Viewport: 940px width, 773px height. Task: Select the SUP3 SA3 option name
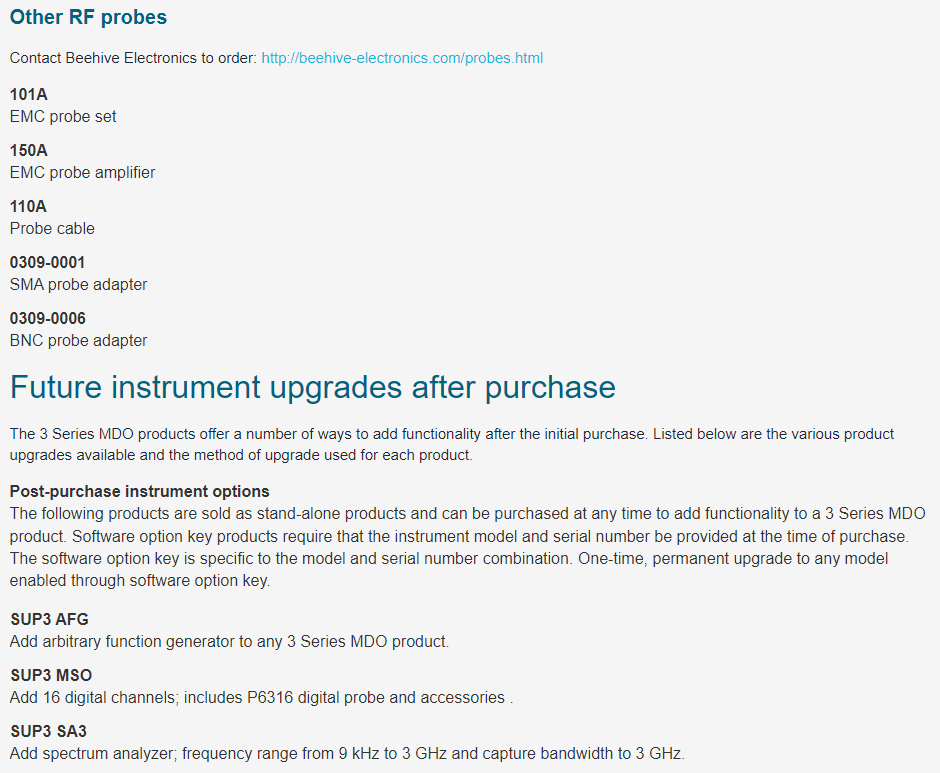(x=49, y=731)
